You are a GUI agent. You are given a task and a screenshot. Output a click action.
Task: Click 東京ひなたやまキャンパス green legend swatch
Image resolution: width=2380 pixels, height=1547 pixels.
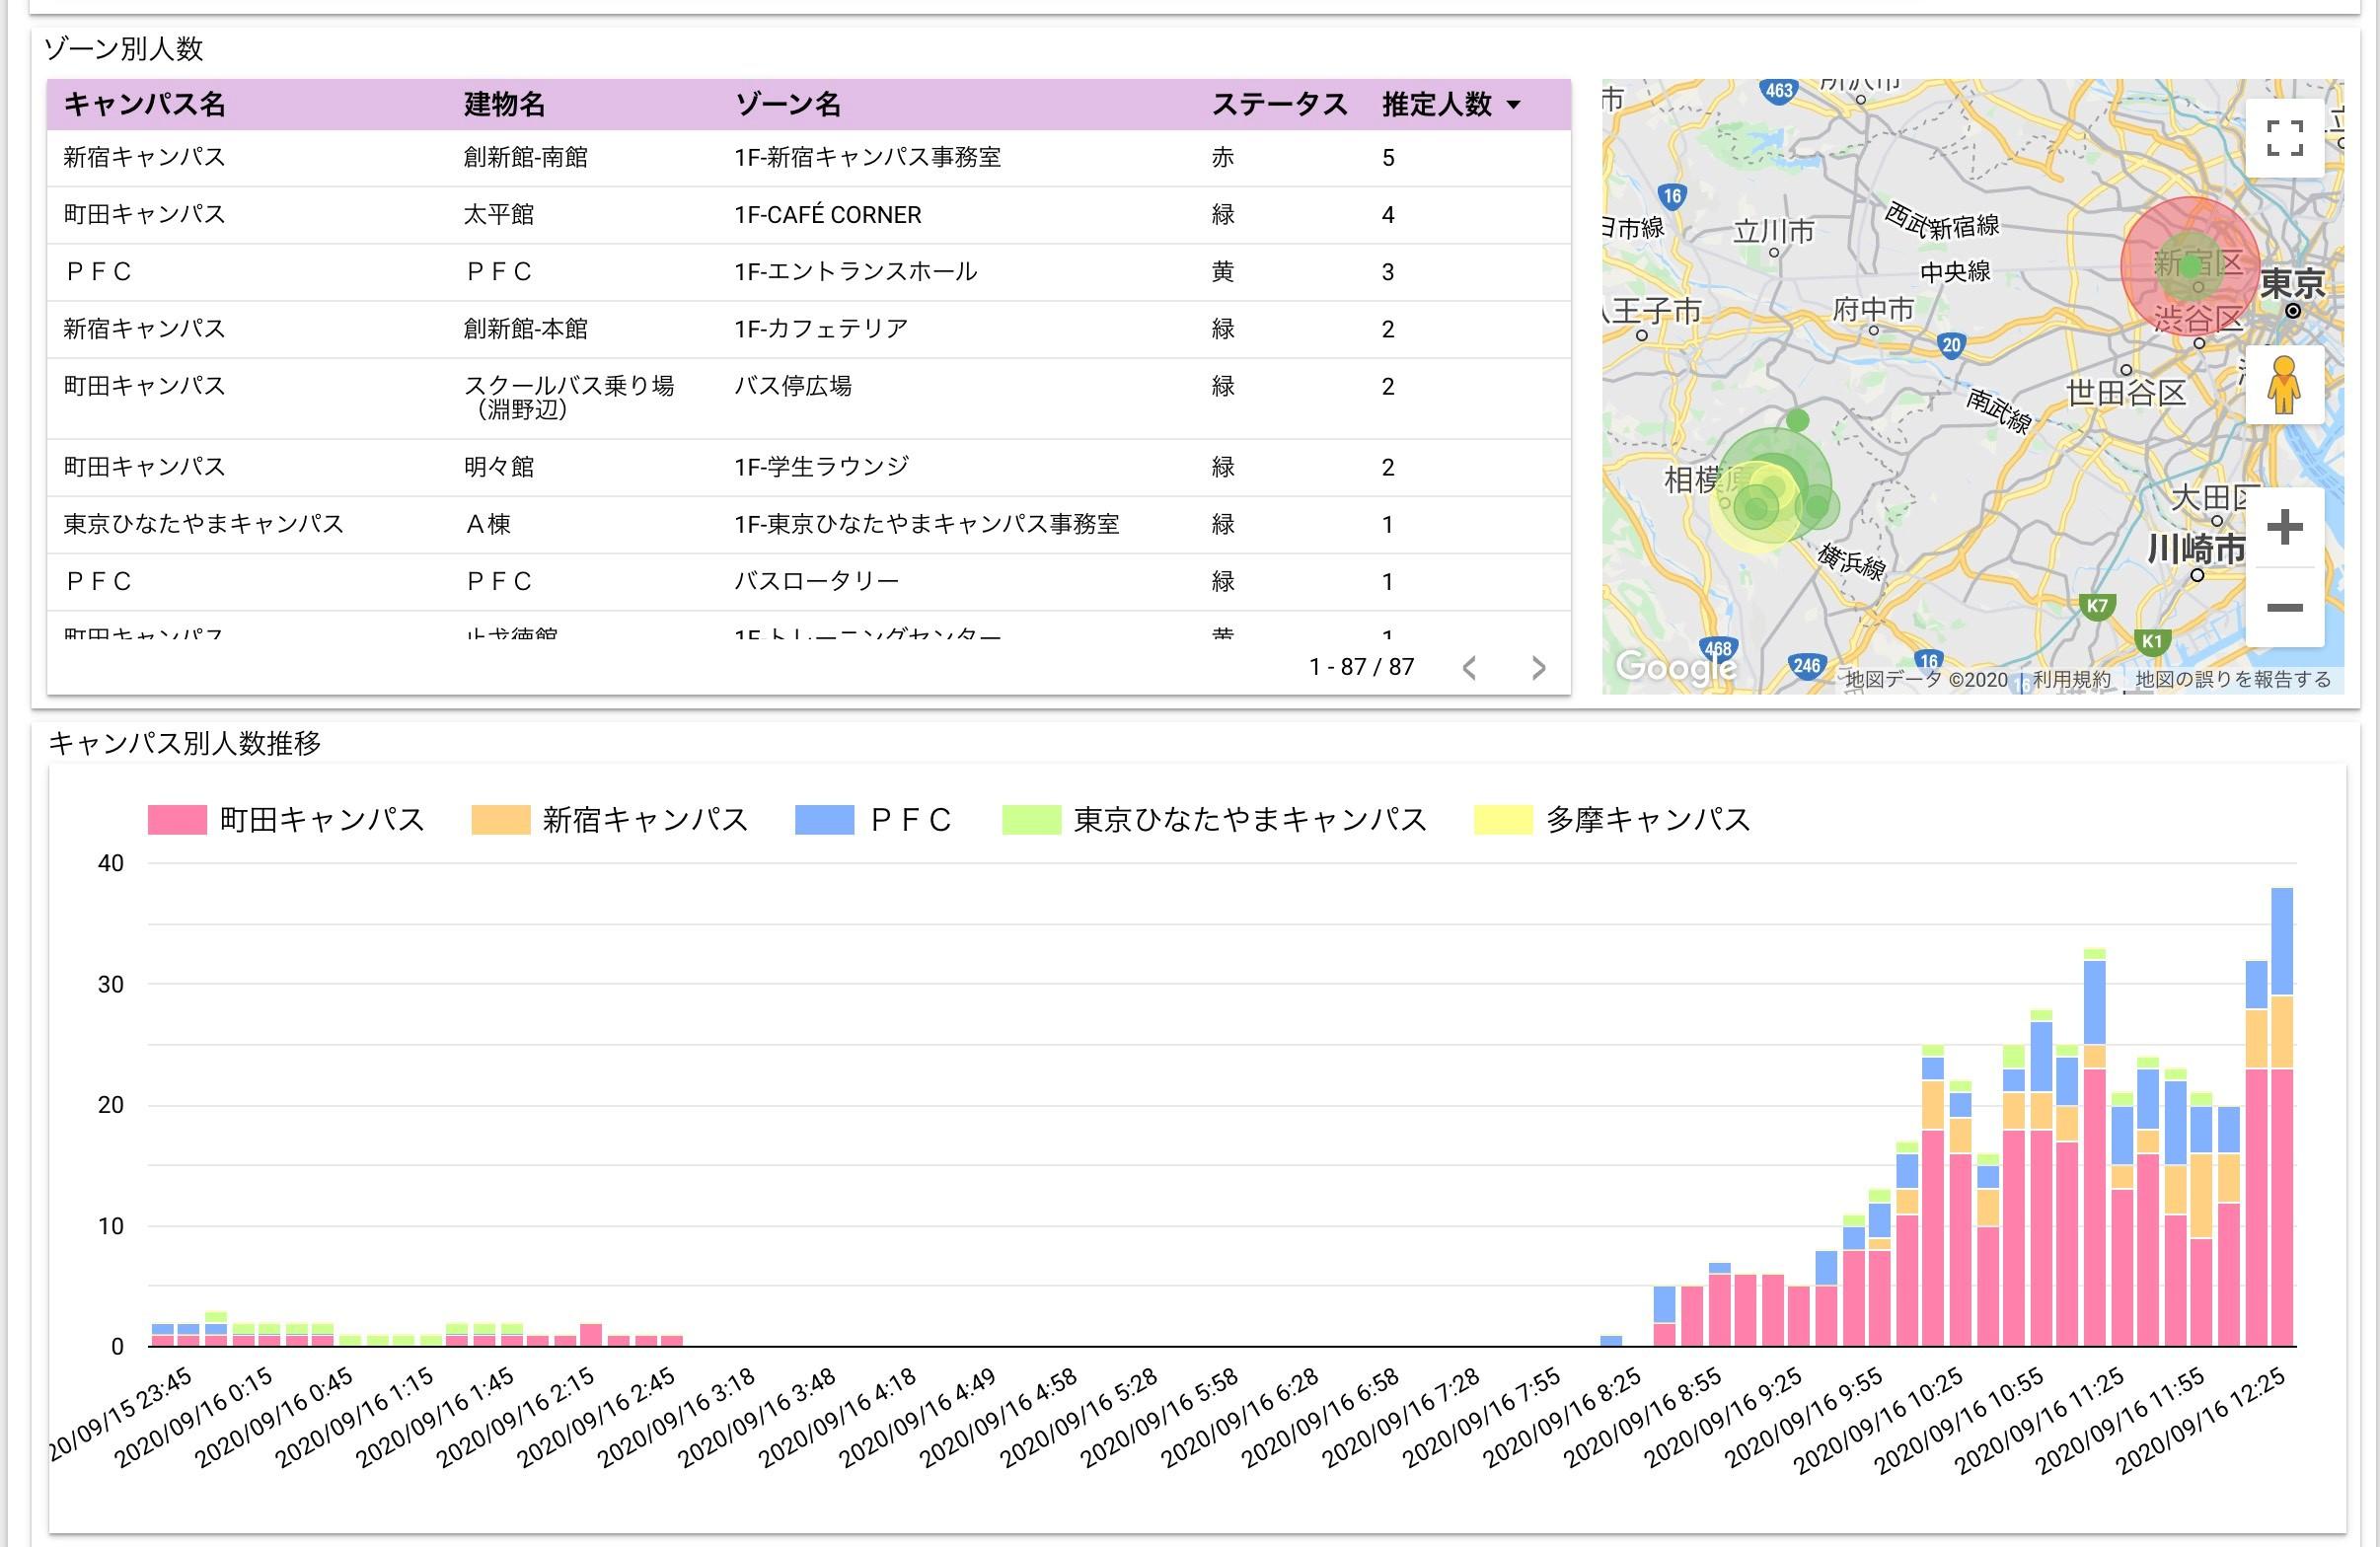pyautogui.click(x=1031, y=820)
